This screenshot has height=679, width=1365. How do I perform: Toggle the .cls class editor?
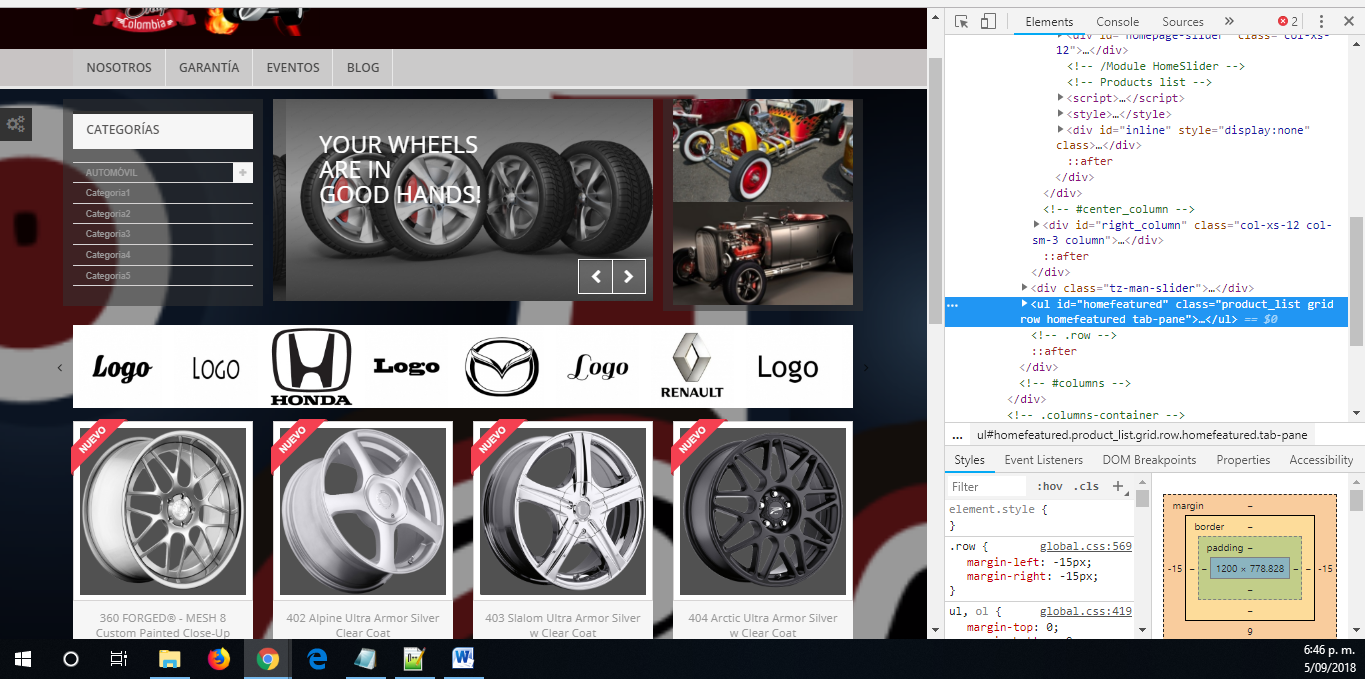[x=1086, y=487]
